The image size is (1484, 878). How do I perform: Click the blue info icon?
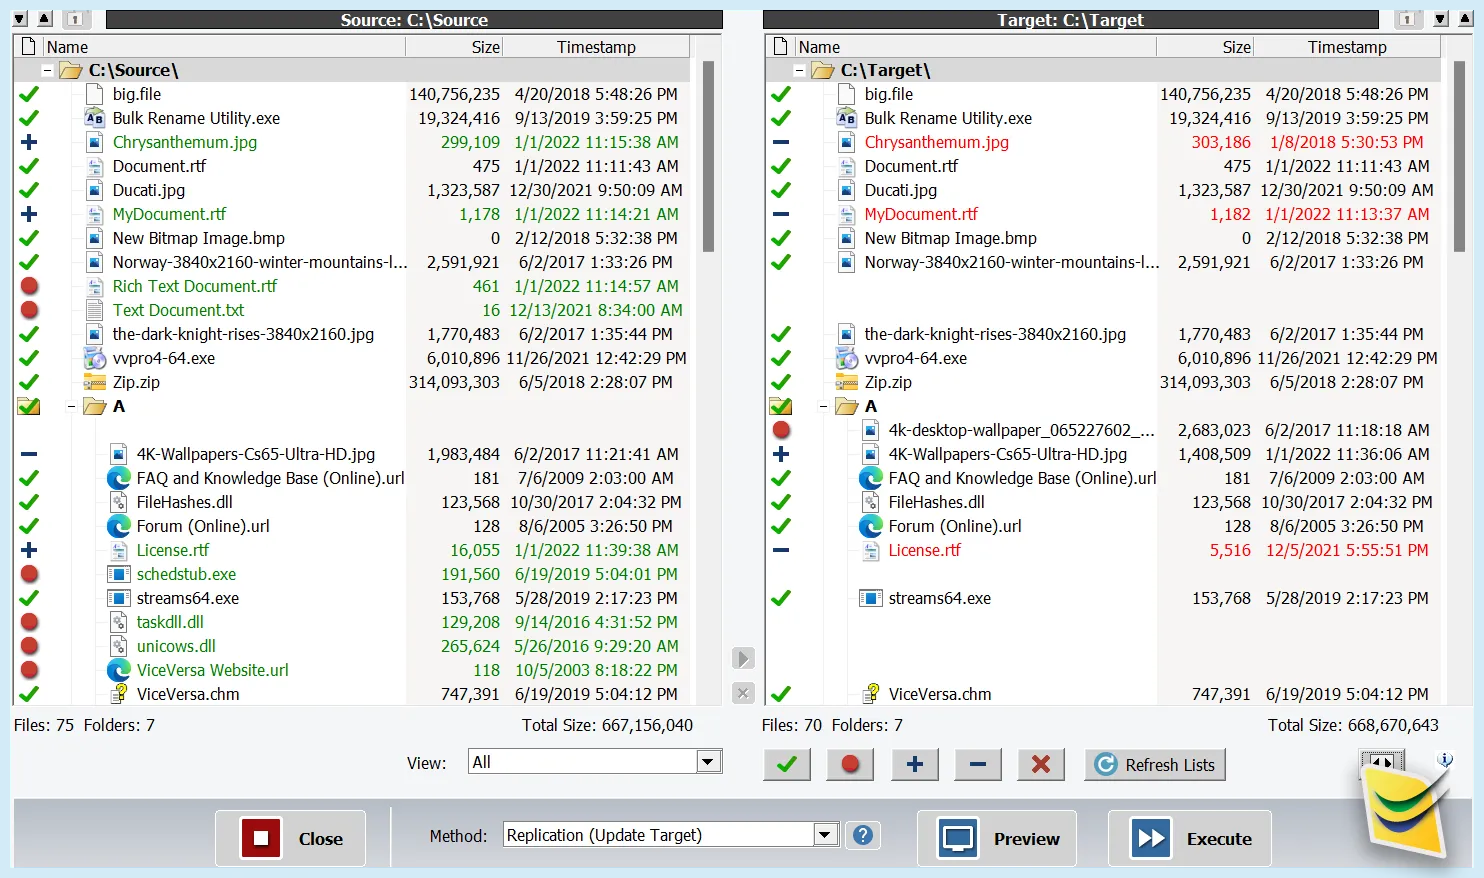click(x=1445, y=760)
